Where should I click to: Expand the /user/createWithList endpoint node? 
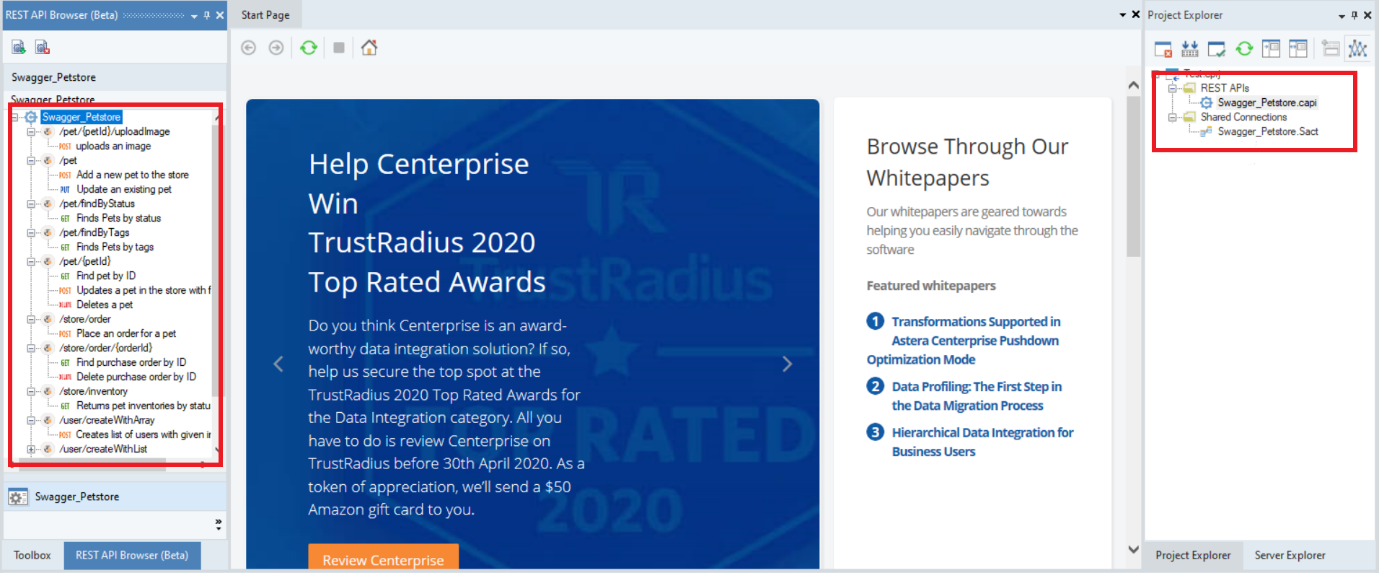pyautogui.click(x=31, y=449)
